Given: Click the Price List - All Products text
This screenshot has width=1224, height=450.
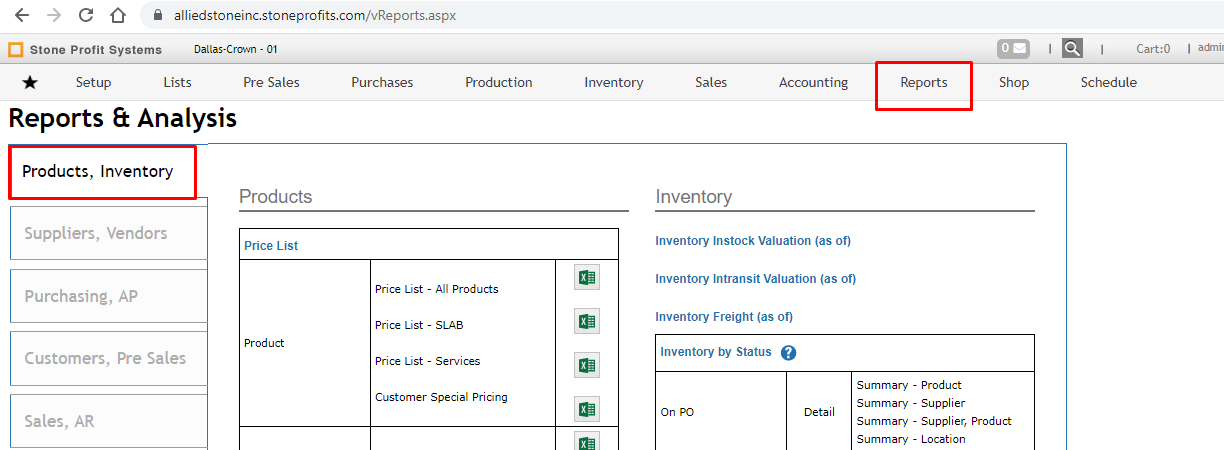Looking at the screenshot, I should (x=437, y=289).
